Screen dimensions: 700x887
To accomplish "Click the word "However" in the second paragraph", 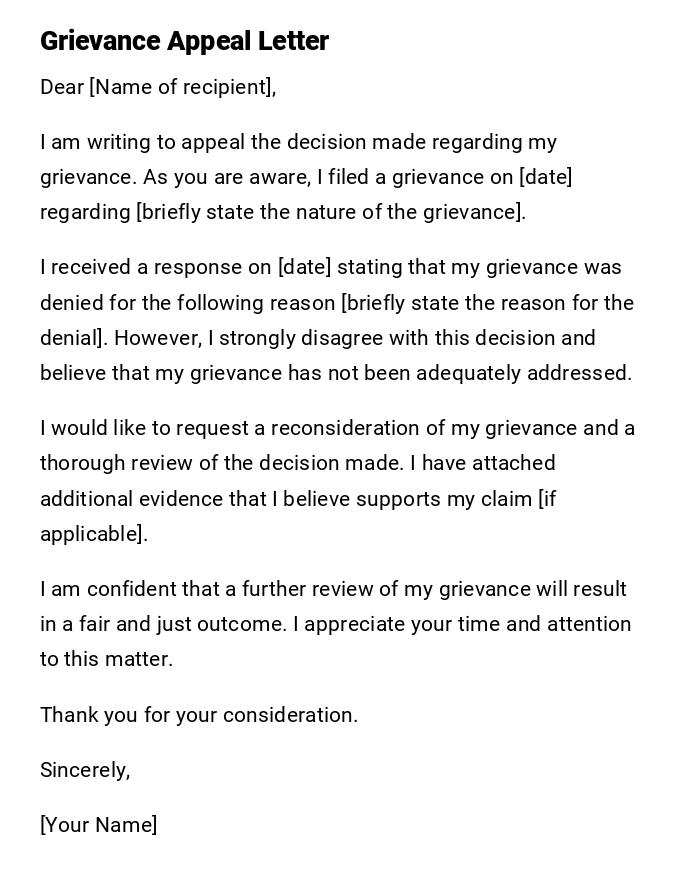I will (x=158, y=338).
